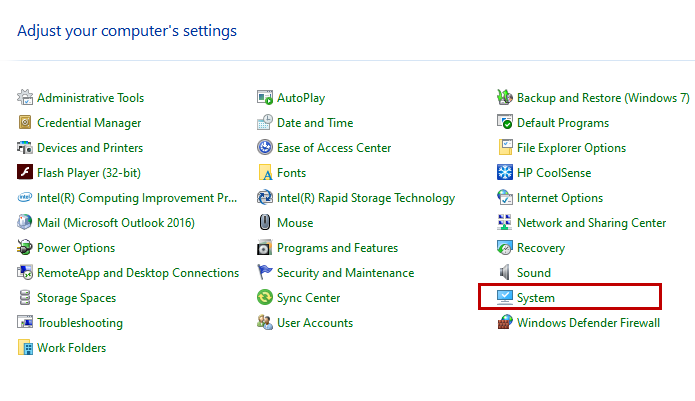This screenshot has height=401, width=695.
Task: Click the Administrative Tools icon
Action: 26,98
